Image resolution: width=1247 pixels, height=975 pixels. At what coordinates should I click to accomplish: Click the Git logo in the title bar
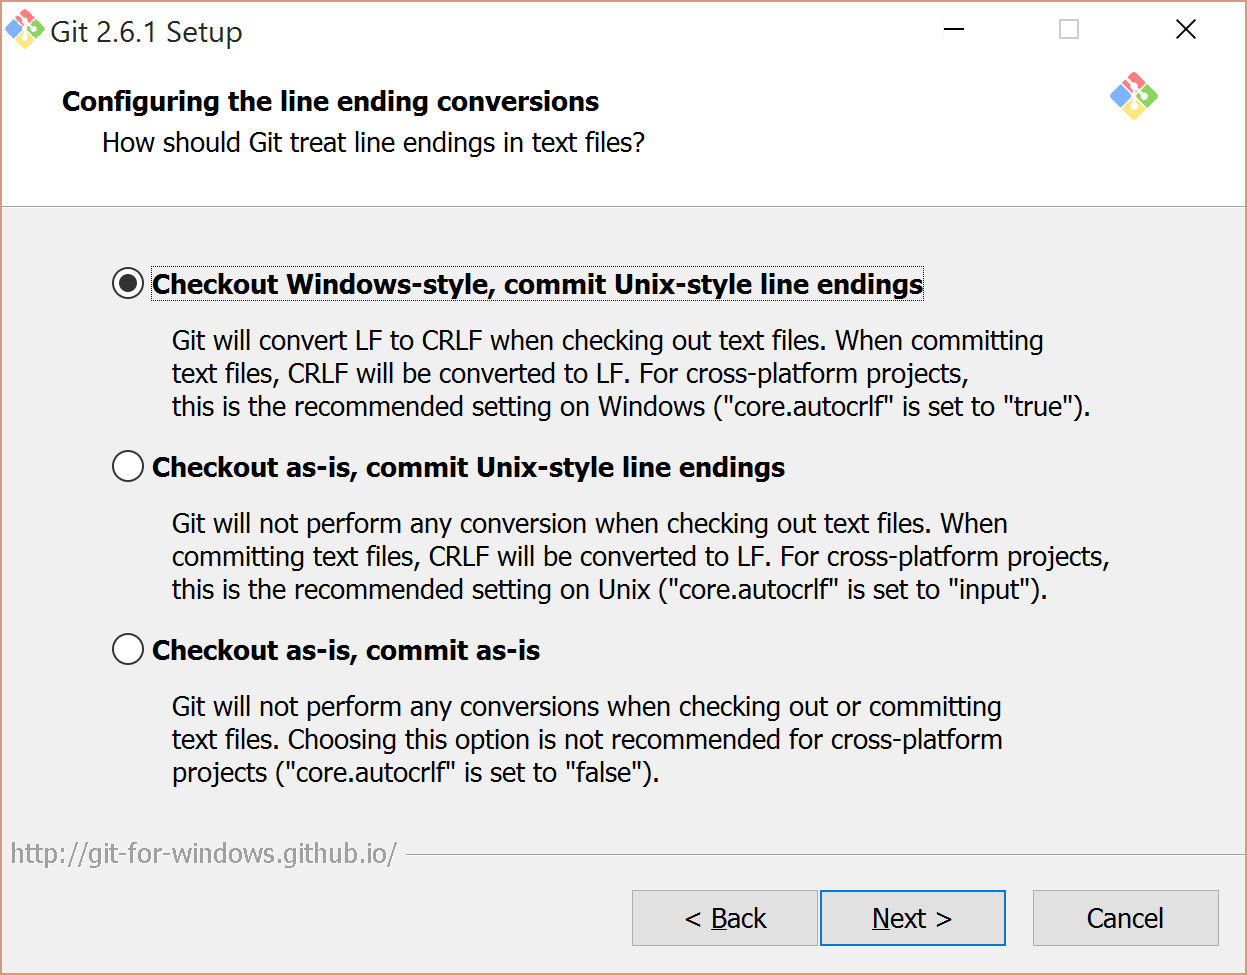coord(22,30)
